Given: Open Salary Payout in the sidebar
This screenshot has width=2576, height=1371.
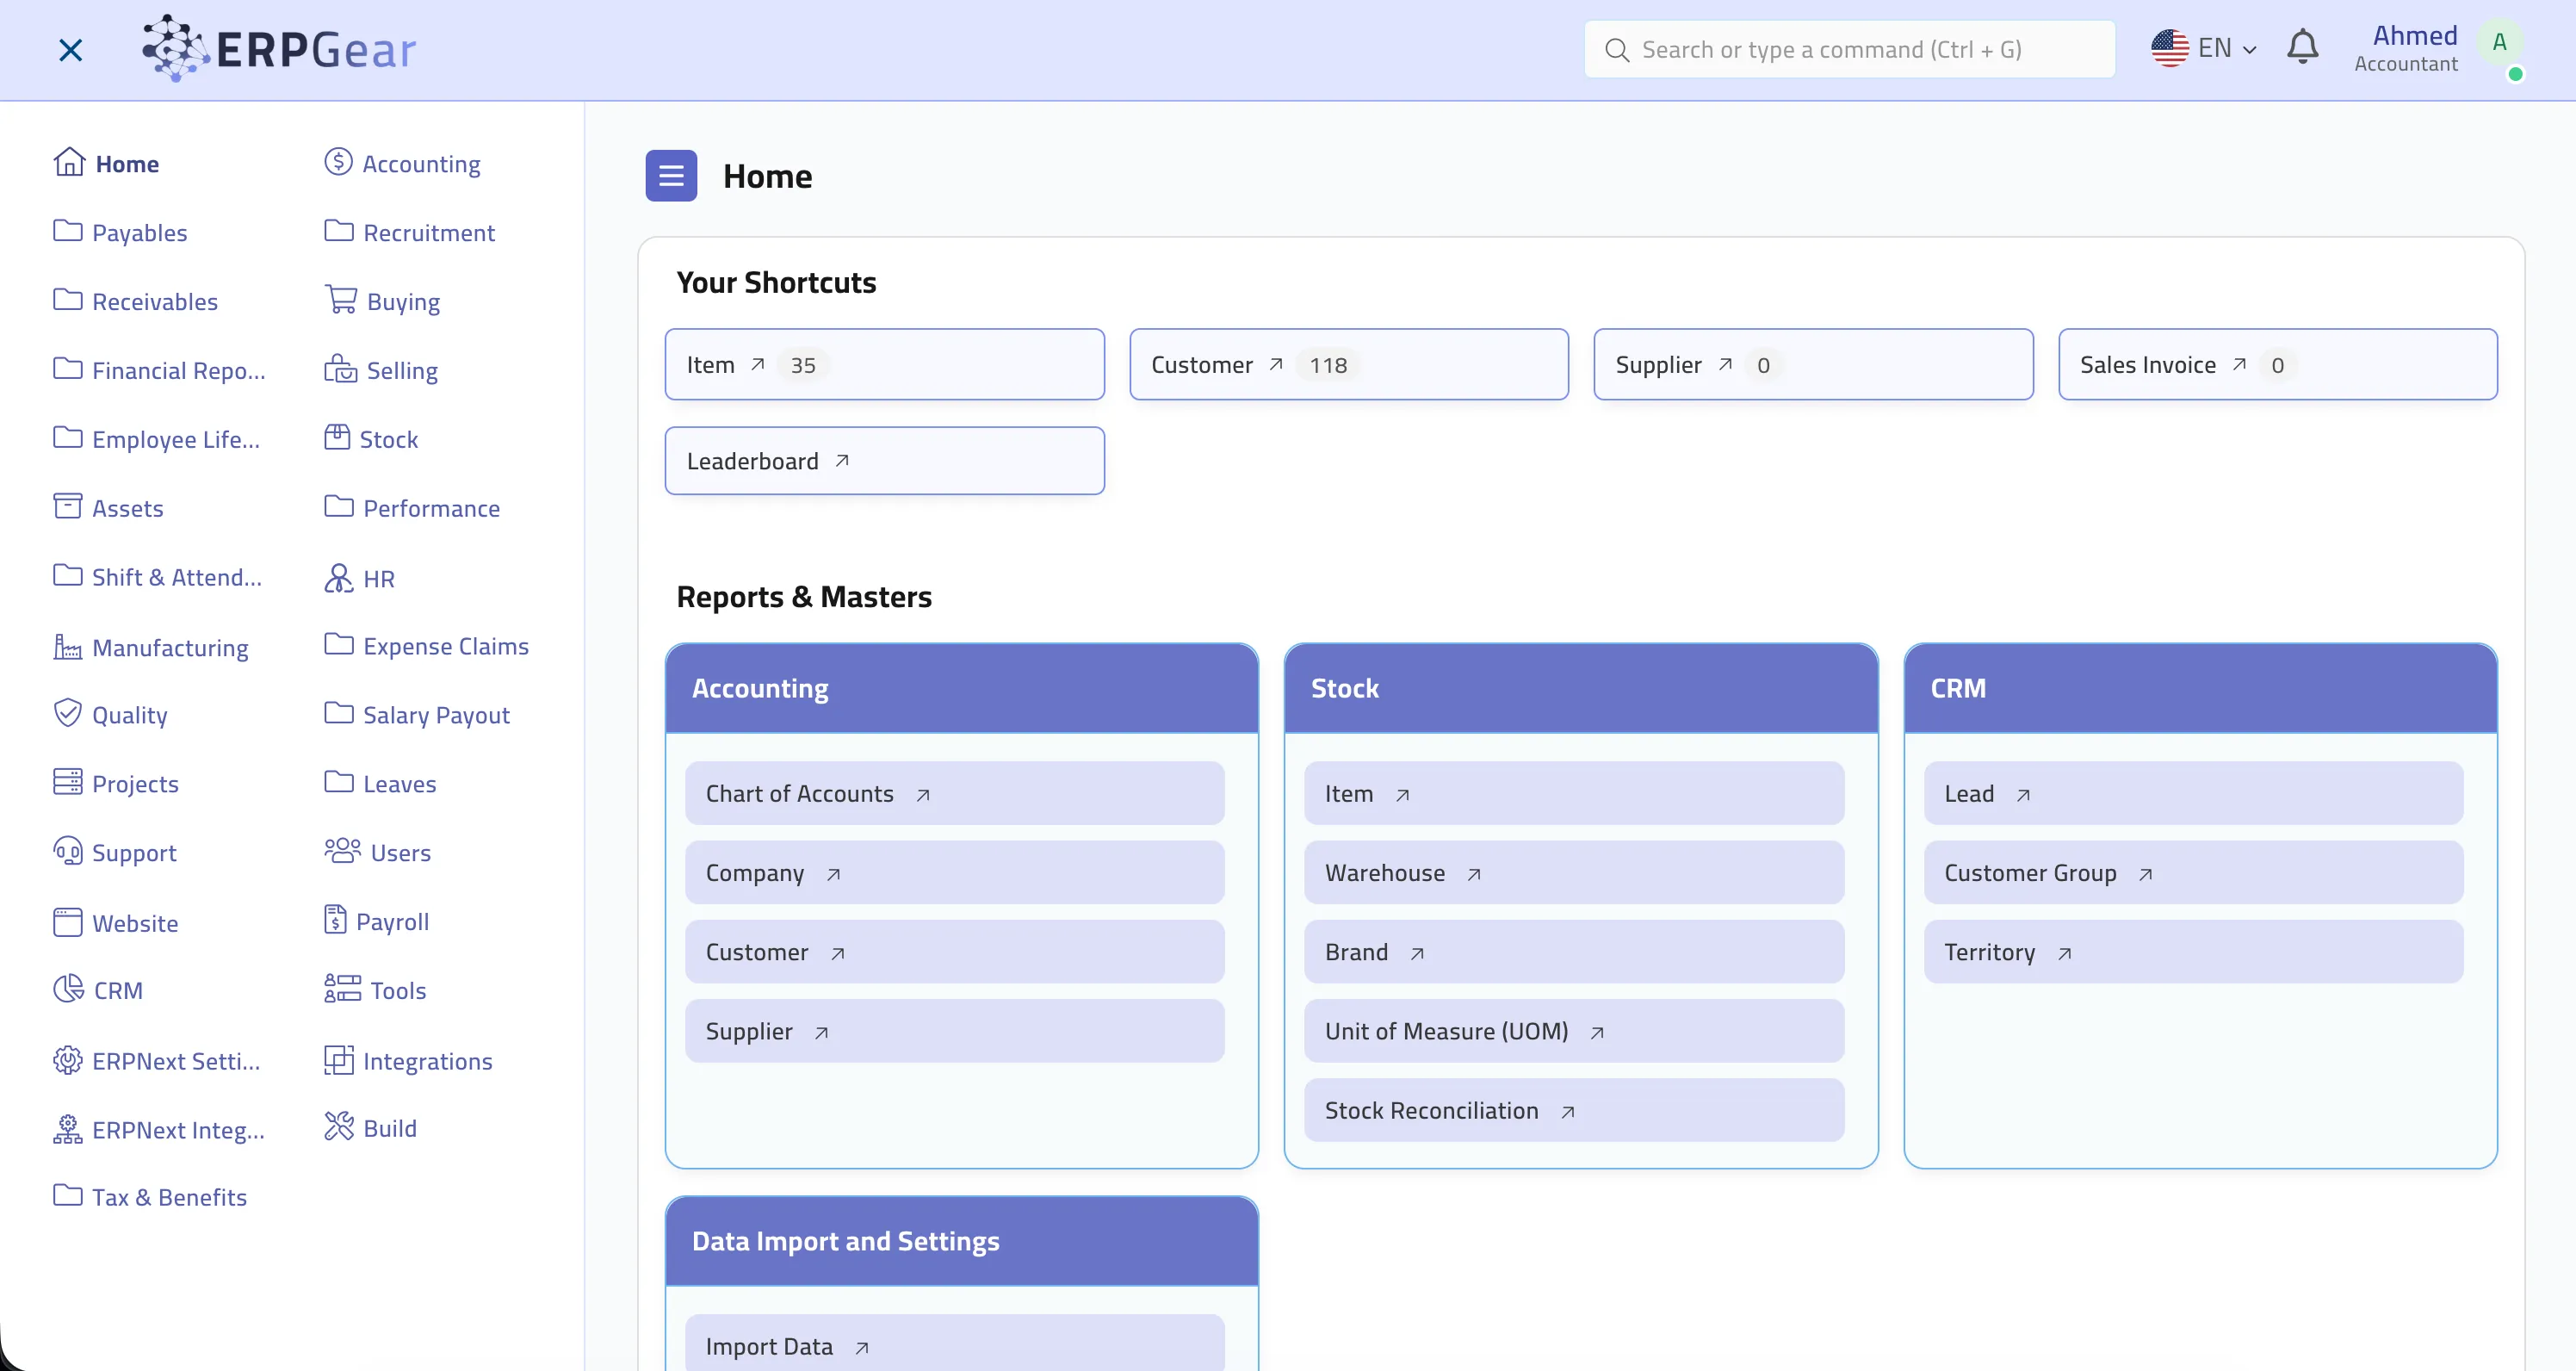Looking at the screenshot, I should (417, 715).
